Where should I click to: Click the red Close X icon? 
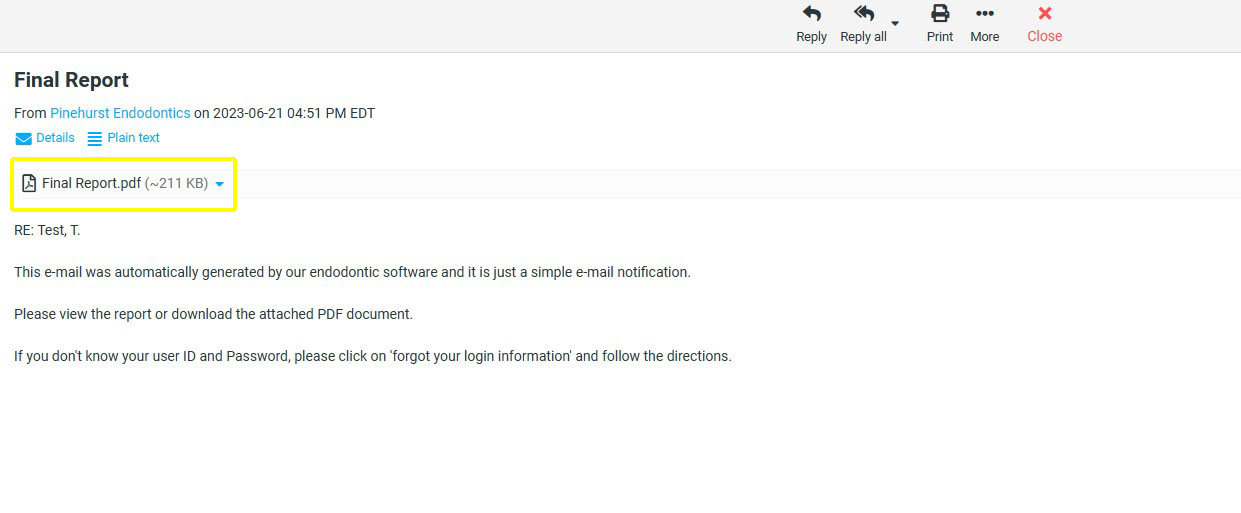[1045, 14]
